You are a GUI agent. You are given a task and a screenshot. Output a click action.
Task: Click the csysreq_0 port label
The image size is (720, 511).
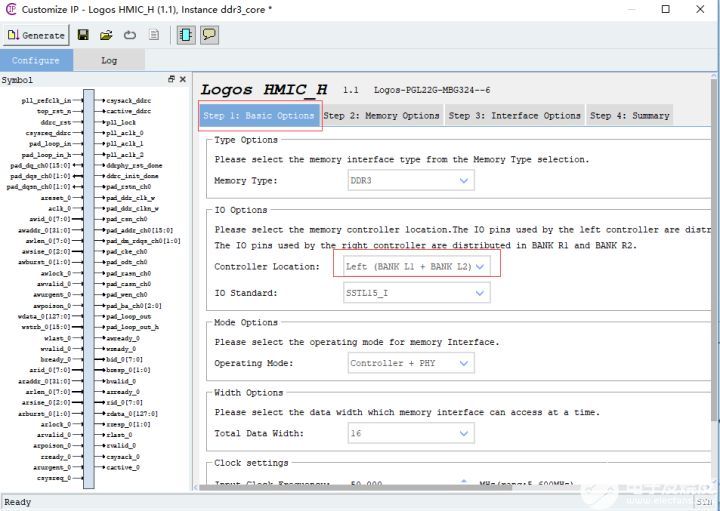click(x=54, y=478)
